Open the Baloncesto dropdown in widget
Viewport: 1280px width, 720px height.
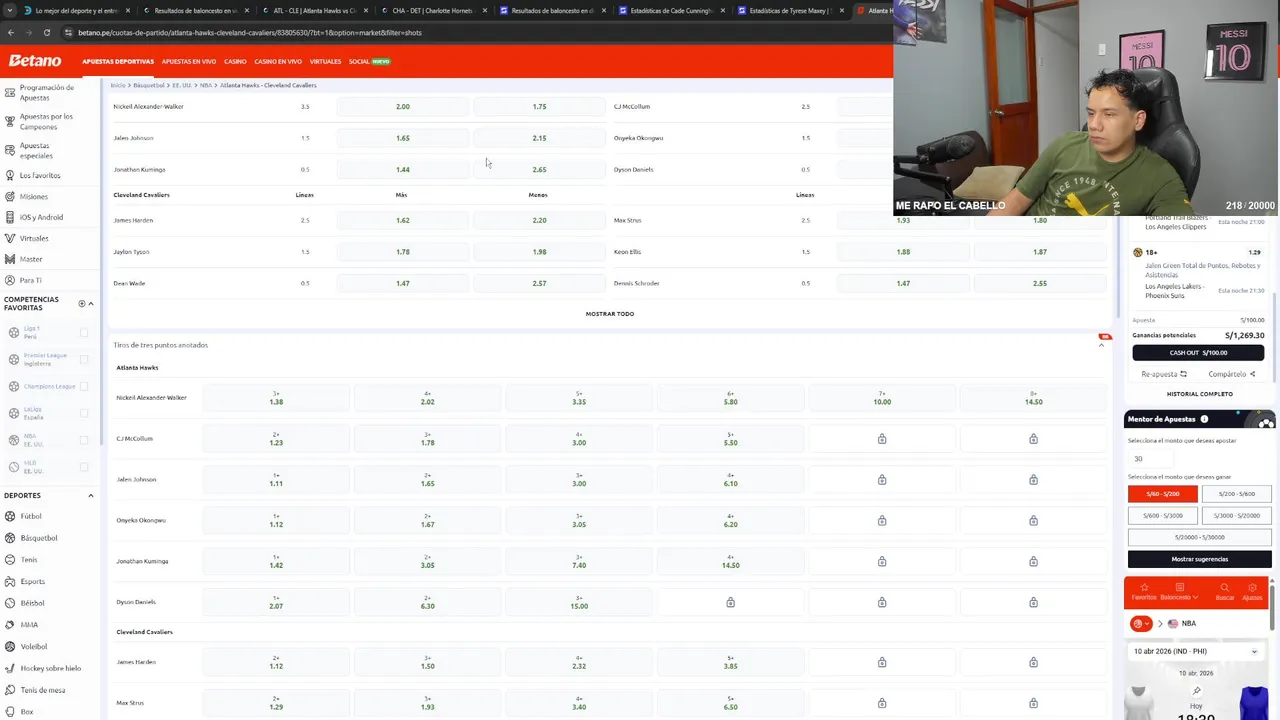(1179, 592)
